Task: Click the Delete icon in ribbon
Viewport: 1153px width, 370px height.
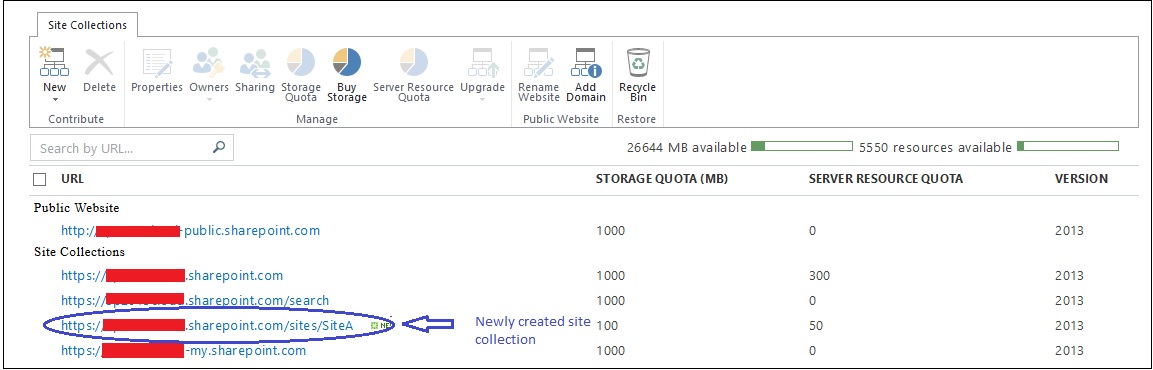Action: click(99, 63)
